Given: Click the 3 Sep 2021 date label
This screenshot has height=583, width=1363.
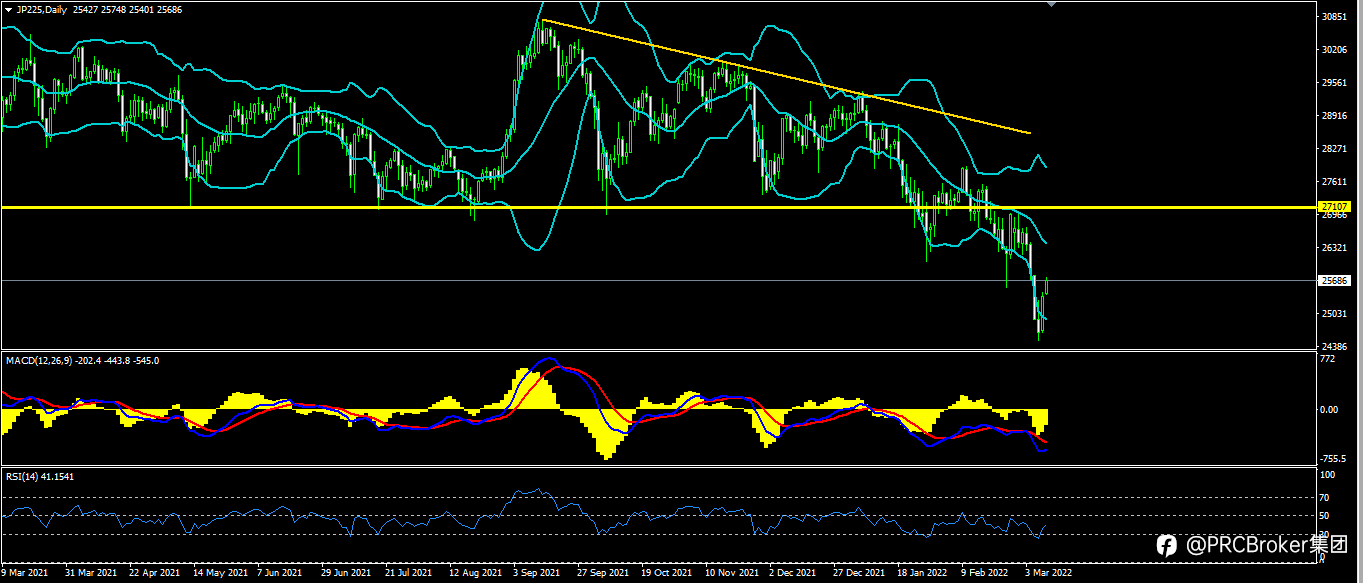Looking at the screenshot, I should pyautogui.click(x=536, y=574).
